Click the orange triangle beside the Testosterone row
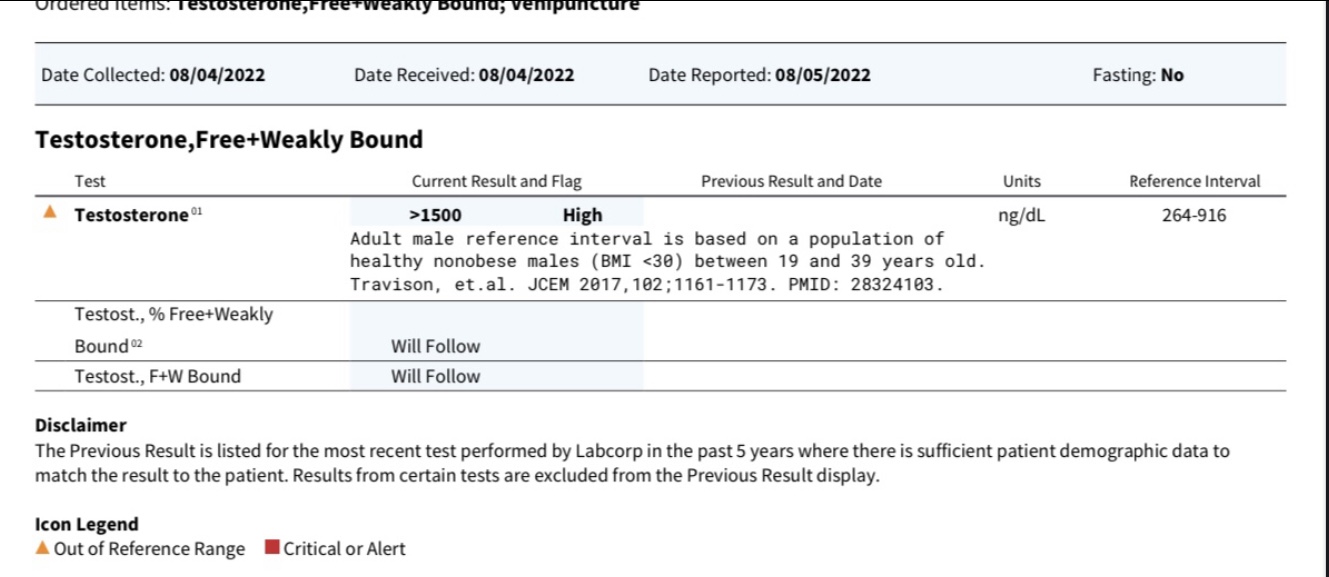Viewport: 1329px width, 577px height. 51,213
